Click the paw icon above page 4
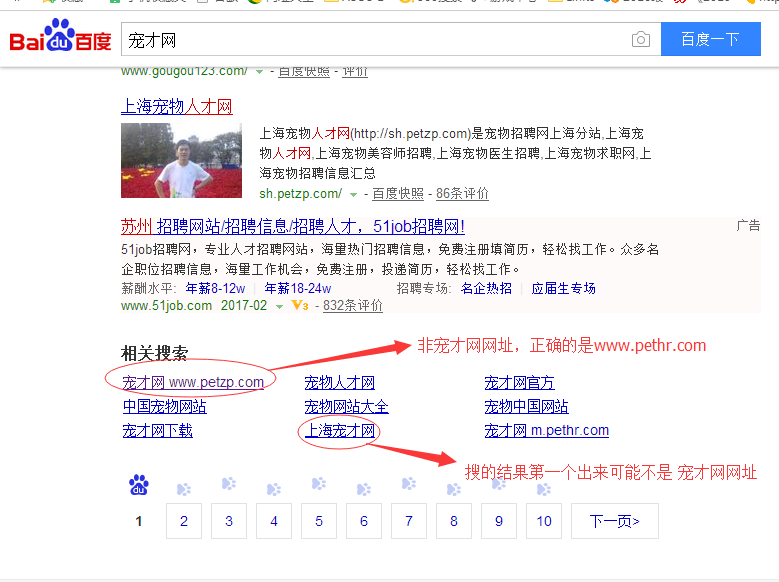779x582 pixels. tap(274, 489)
